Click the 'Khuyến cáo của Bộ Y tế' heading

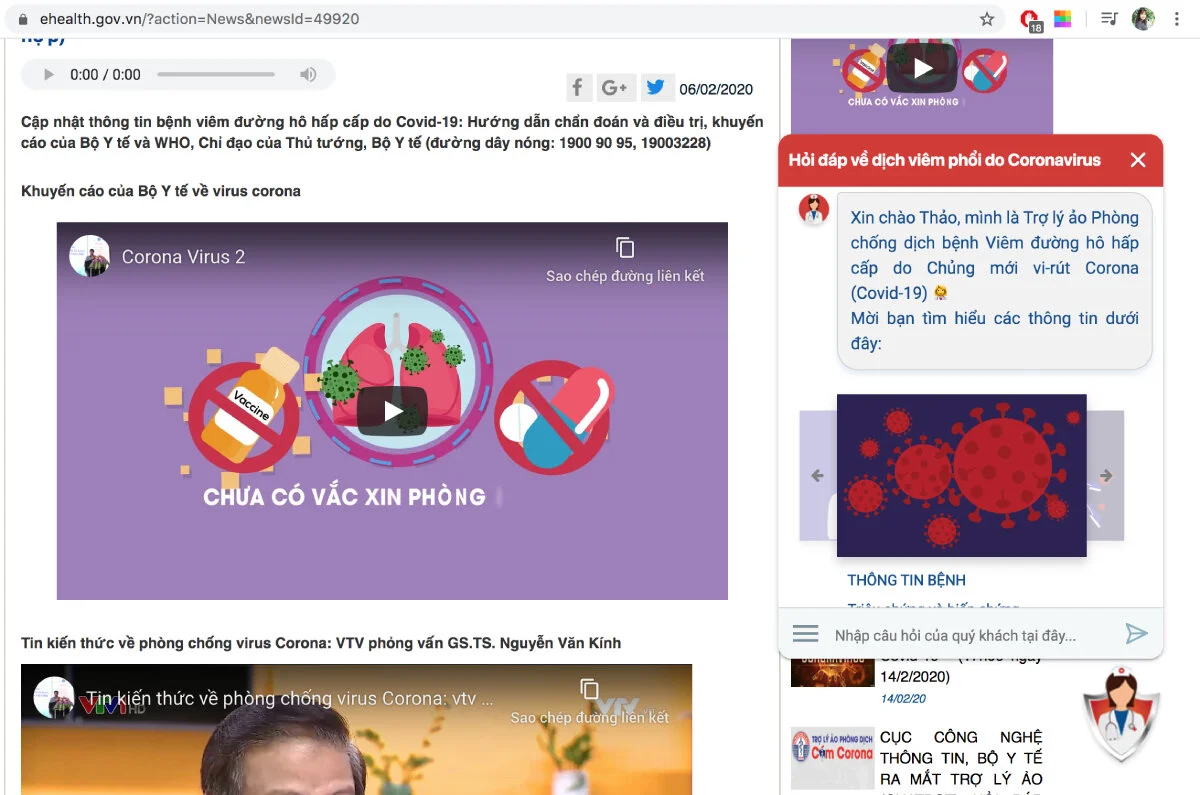point(161,191)
